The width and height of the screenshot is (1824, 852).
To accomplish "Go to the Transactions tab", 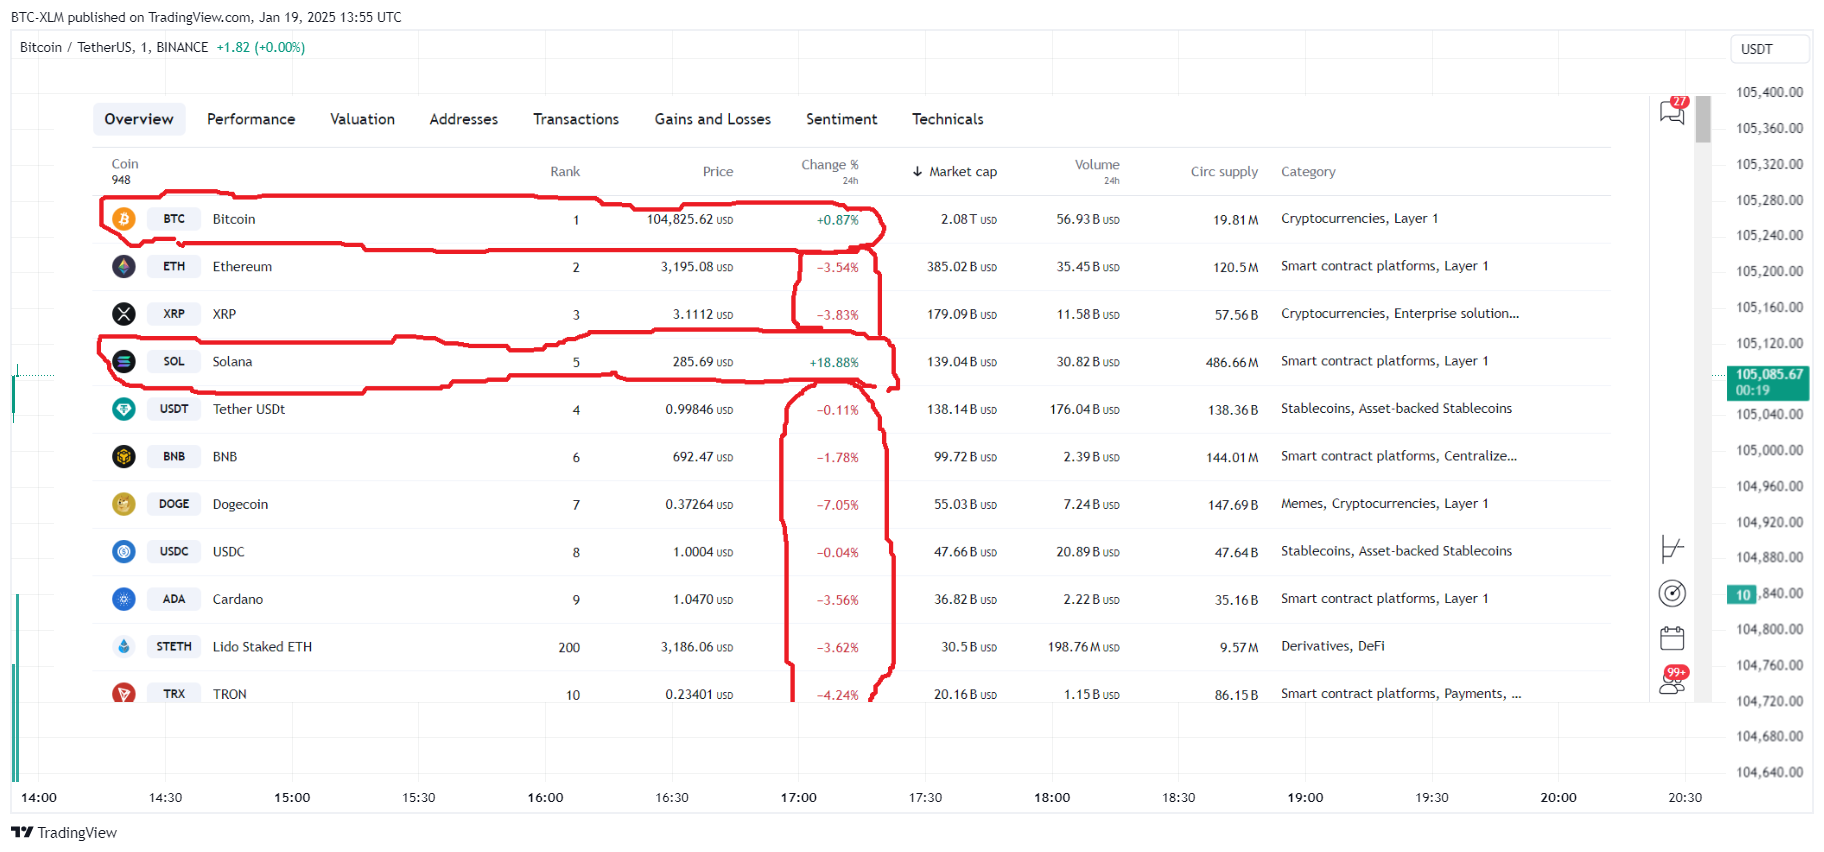I will [576, 119].
